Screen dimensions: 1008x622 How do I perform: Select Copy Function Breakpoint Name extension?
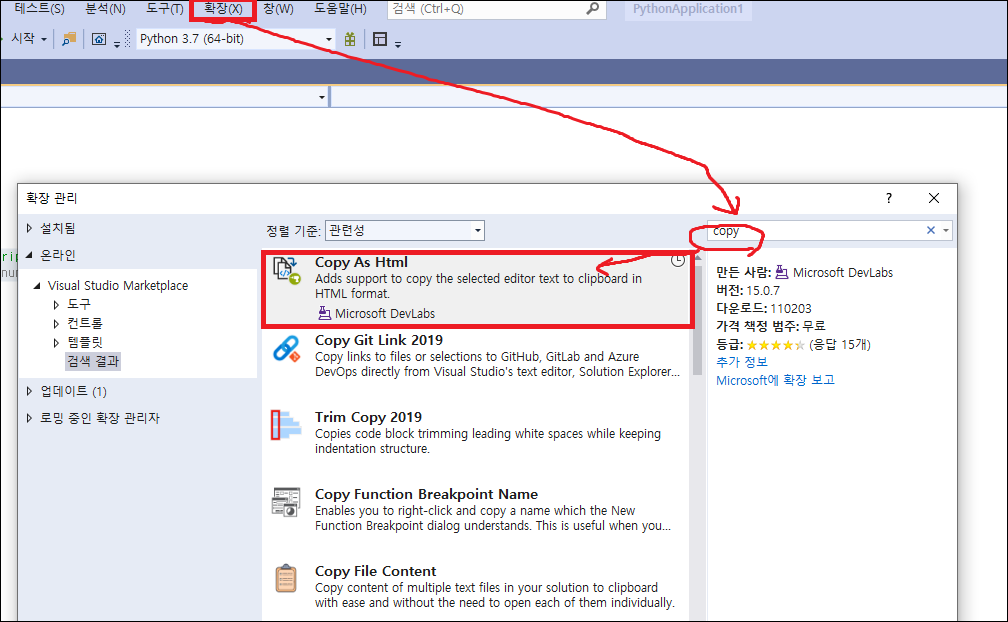pos(477,510)
